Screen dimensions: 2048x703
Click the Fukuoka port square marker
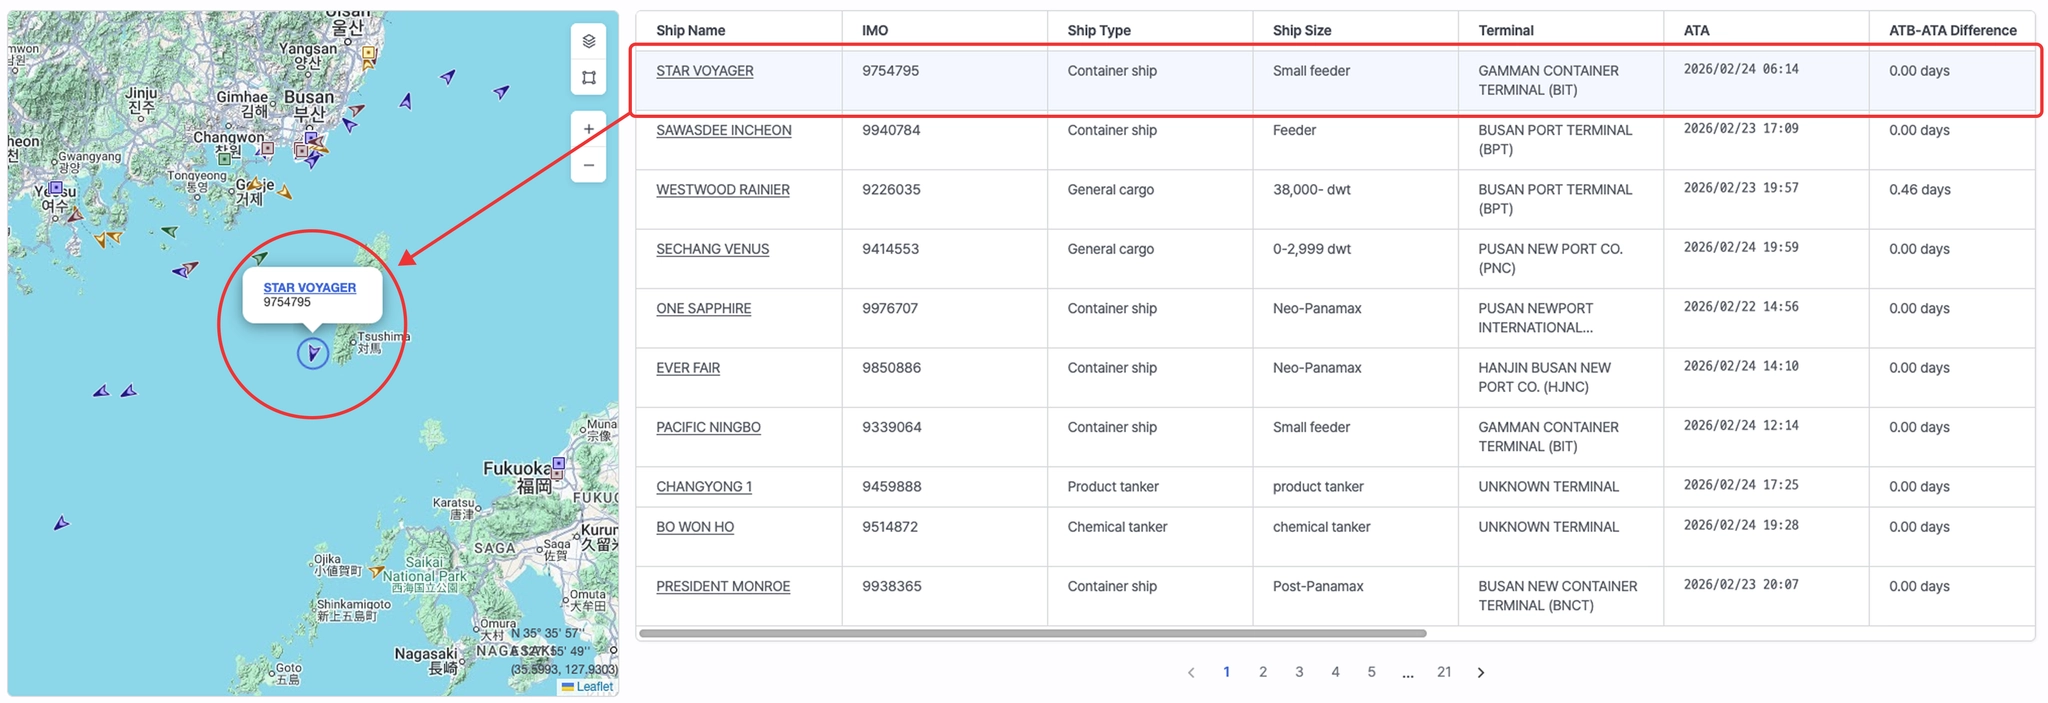click(559, 464)
